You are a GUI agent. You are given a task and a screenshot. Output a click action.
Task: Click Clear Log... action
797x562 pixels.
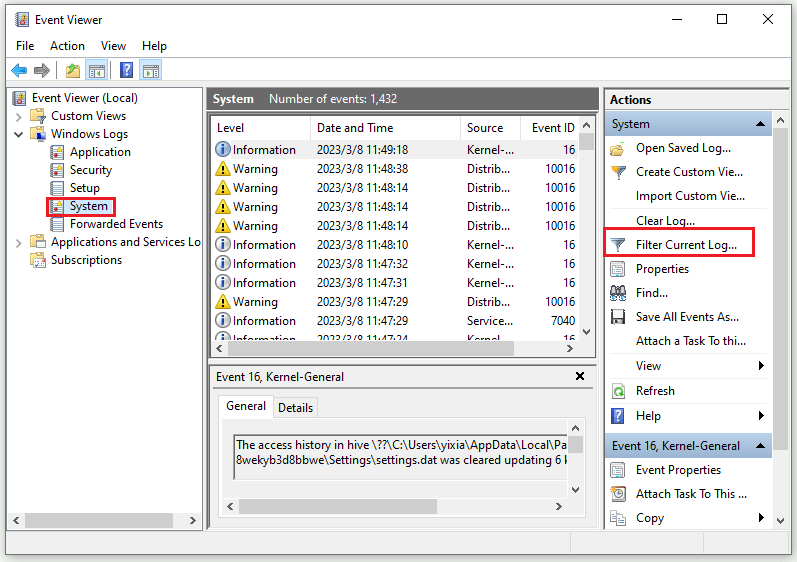point(665,221)
